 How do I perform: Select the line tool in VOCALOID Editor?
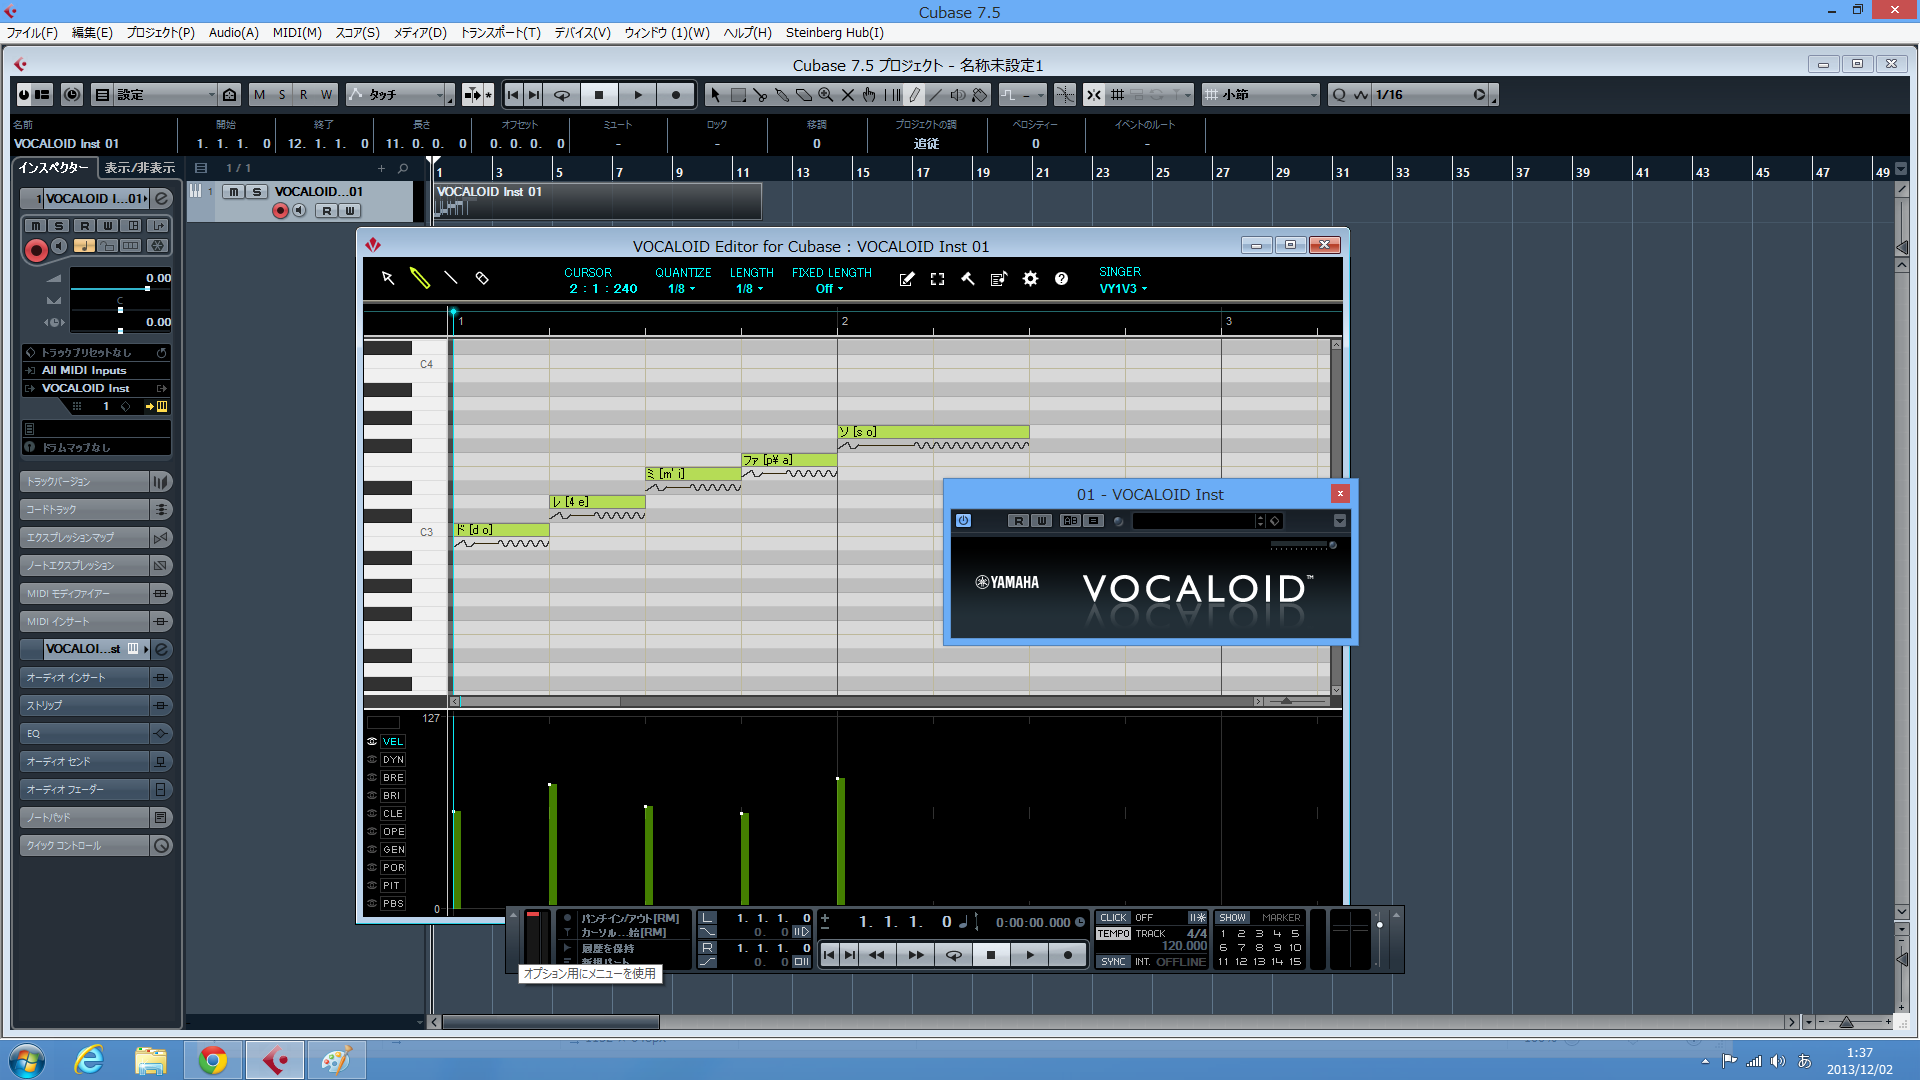(x=451, y=278)
